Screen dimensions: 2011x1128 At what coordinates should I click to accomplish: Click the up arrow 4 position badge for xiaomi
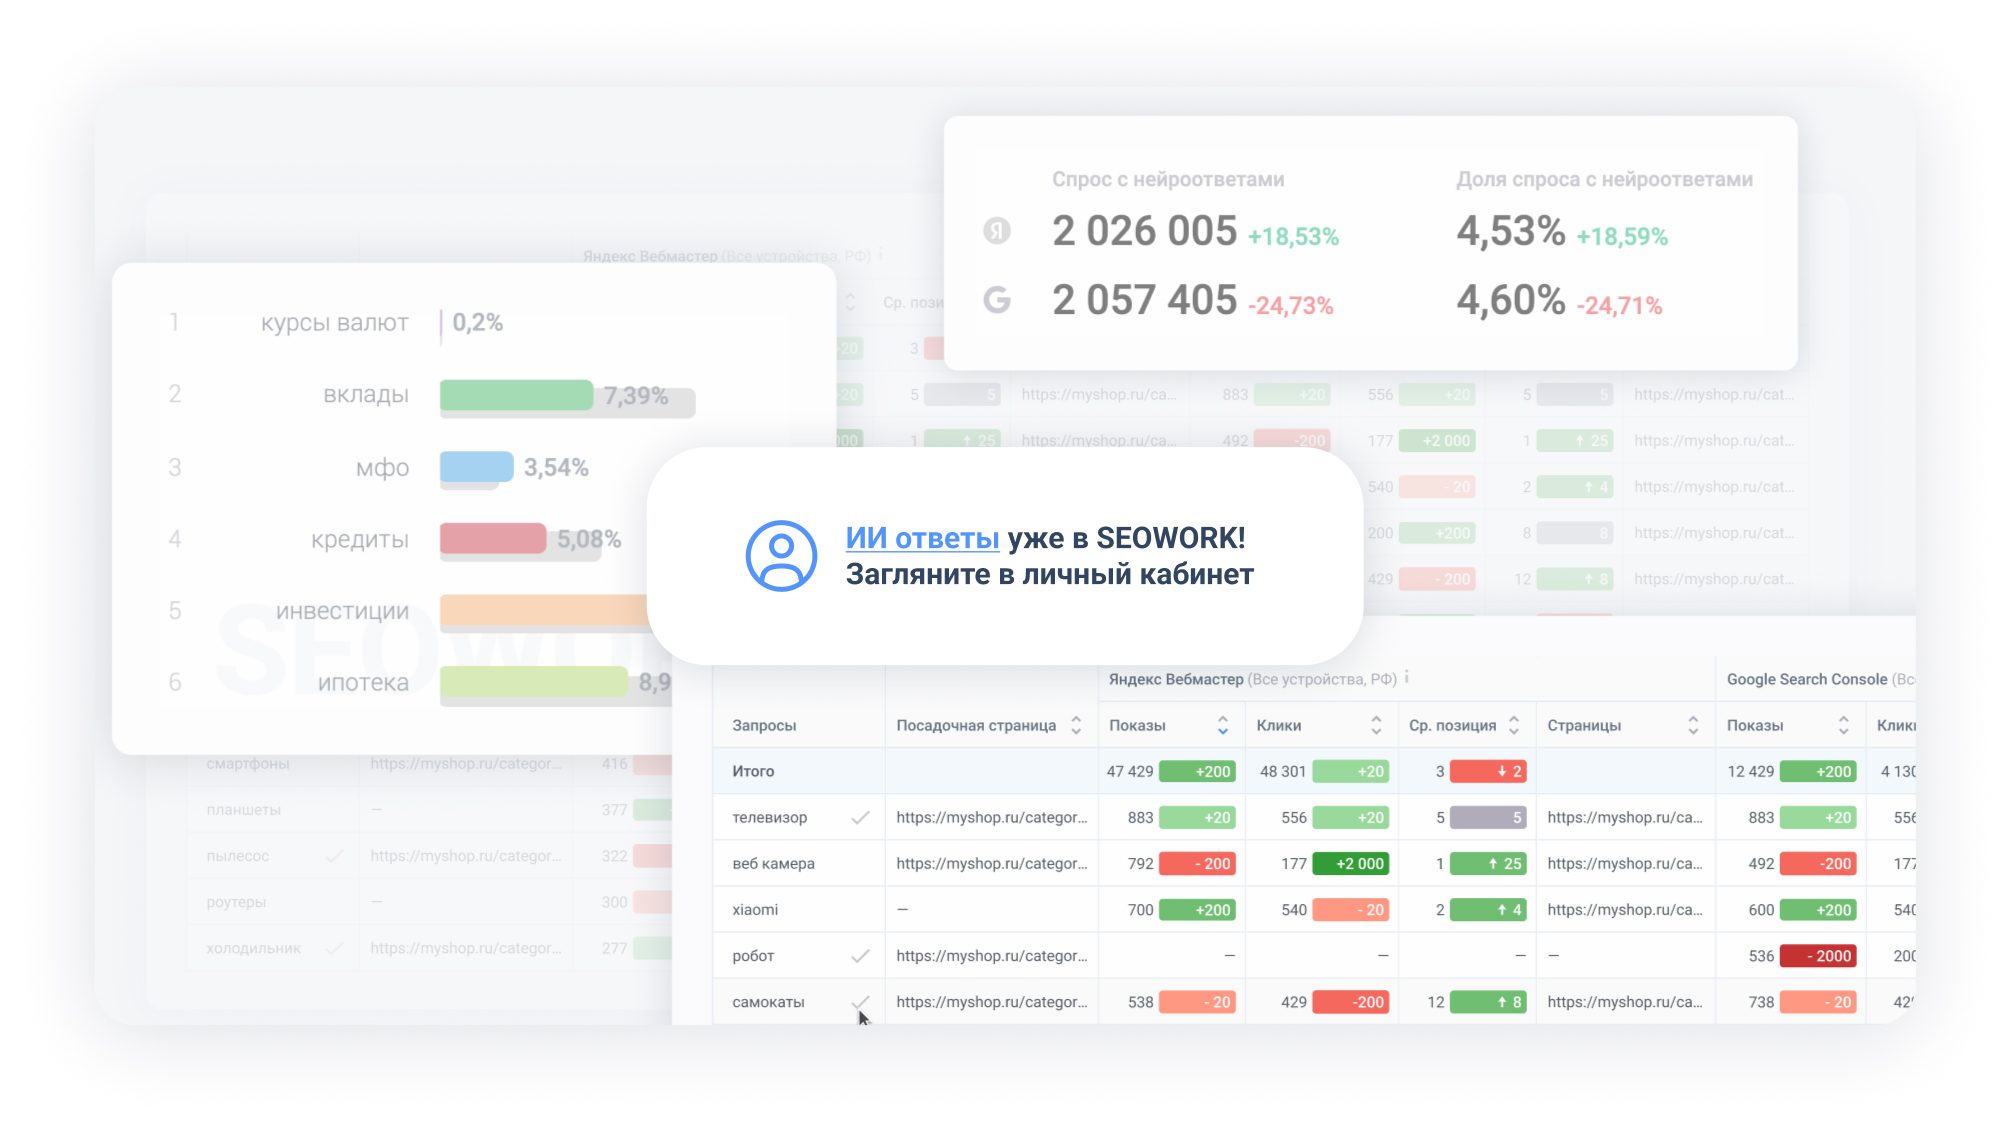pos(1487,909)
